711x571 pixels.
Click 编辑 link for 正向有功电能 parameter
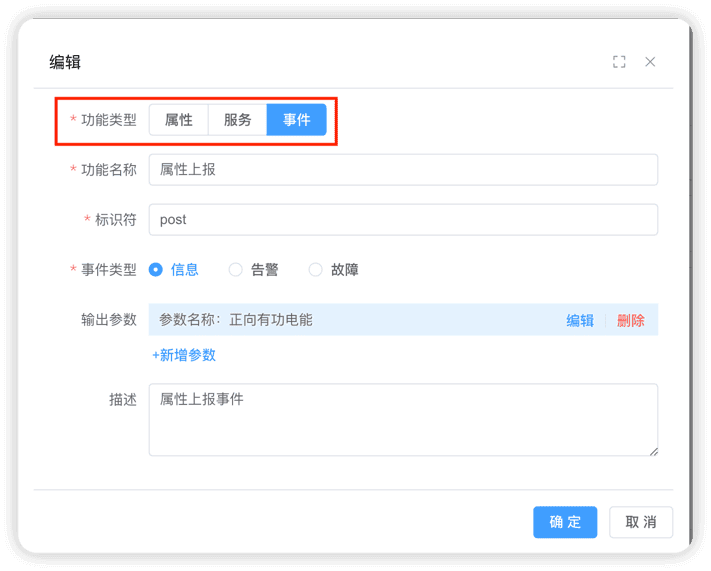pyautogui.click(x=580, y=321)
